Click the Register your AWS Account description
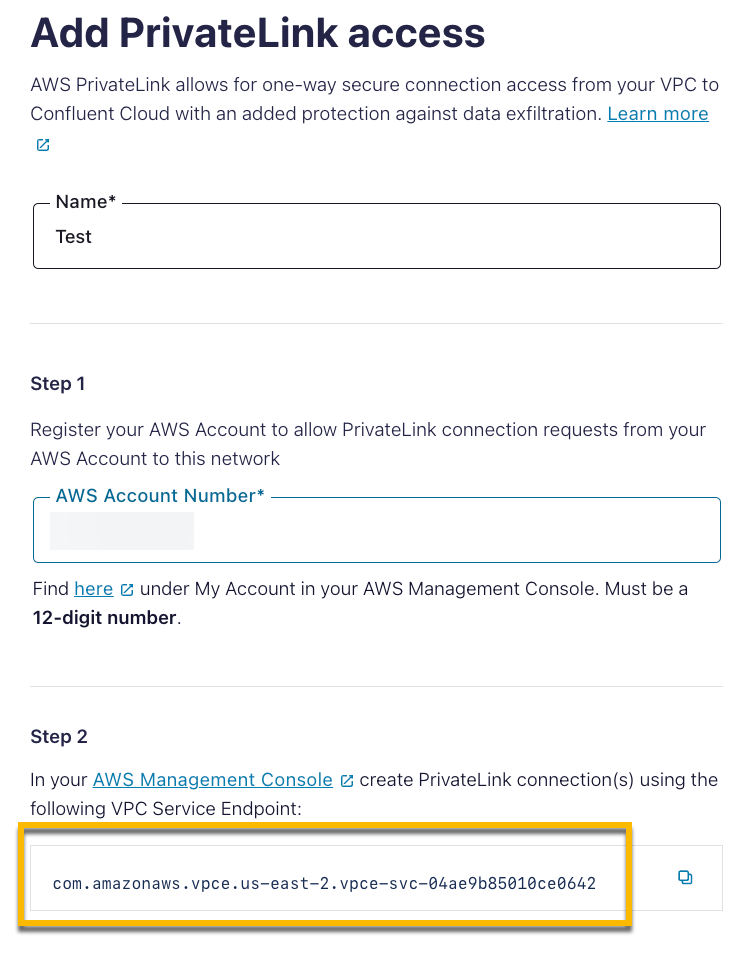Viewport: 754px width, 958px height. click(x=368, y=444)
